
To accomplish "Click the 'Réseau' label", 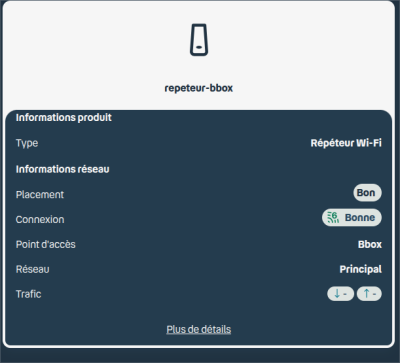I will pyautogui.click(x=33, y=269).
